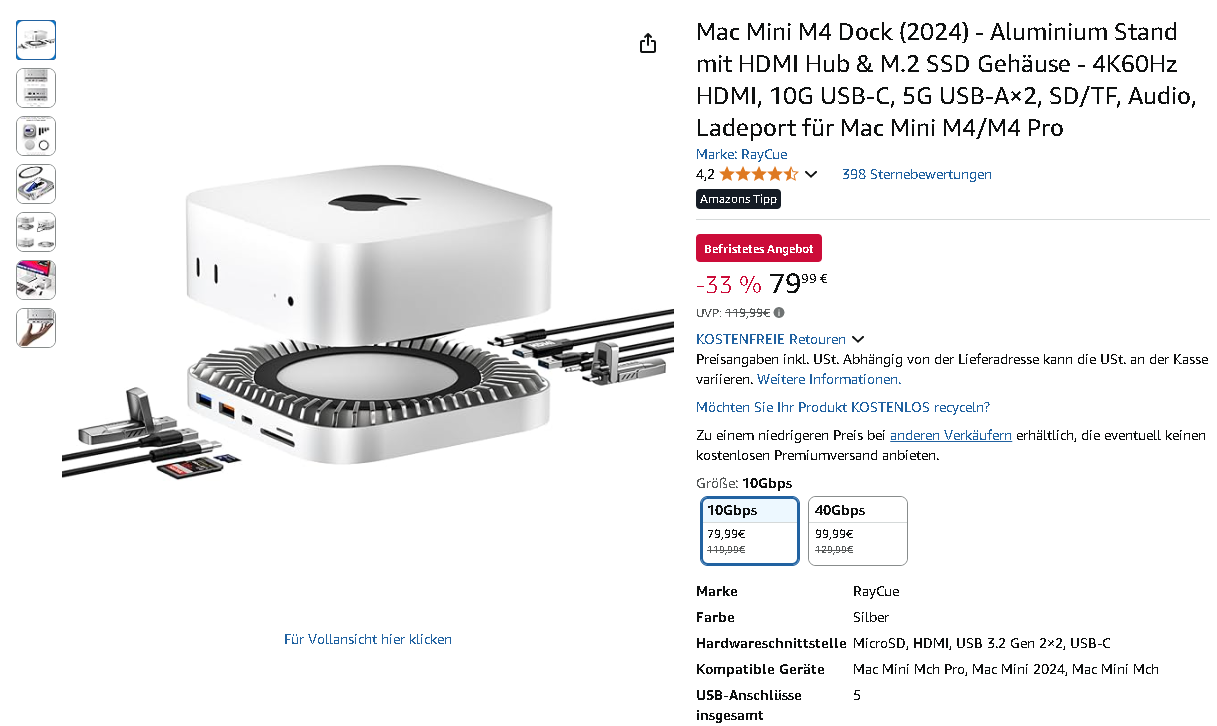The image size is (1217, 726).
Task: Click the share icon above product image
Action: 648,43
